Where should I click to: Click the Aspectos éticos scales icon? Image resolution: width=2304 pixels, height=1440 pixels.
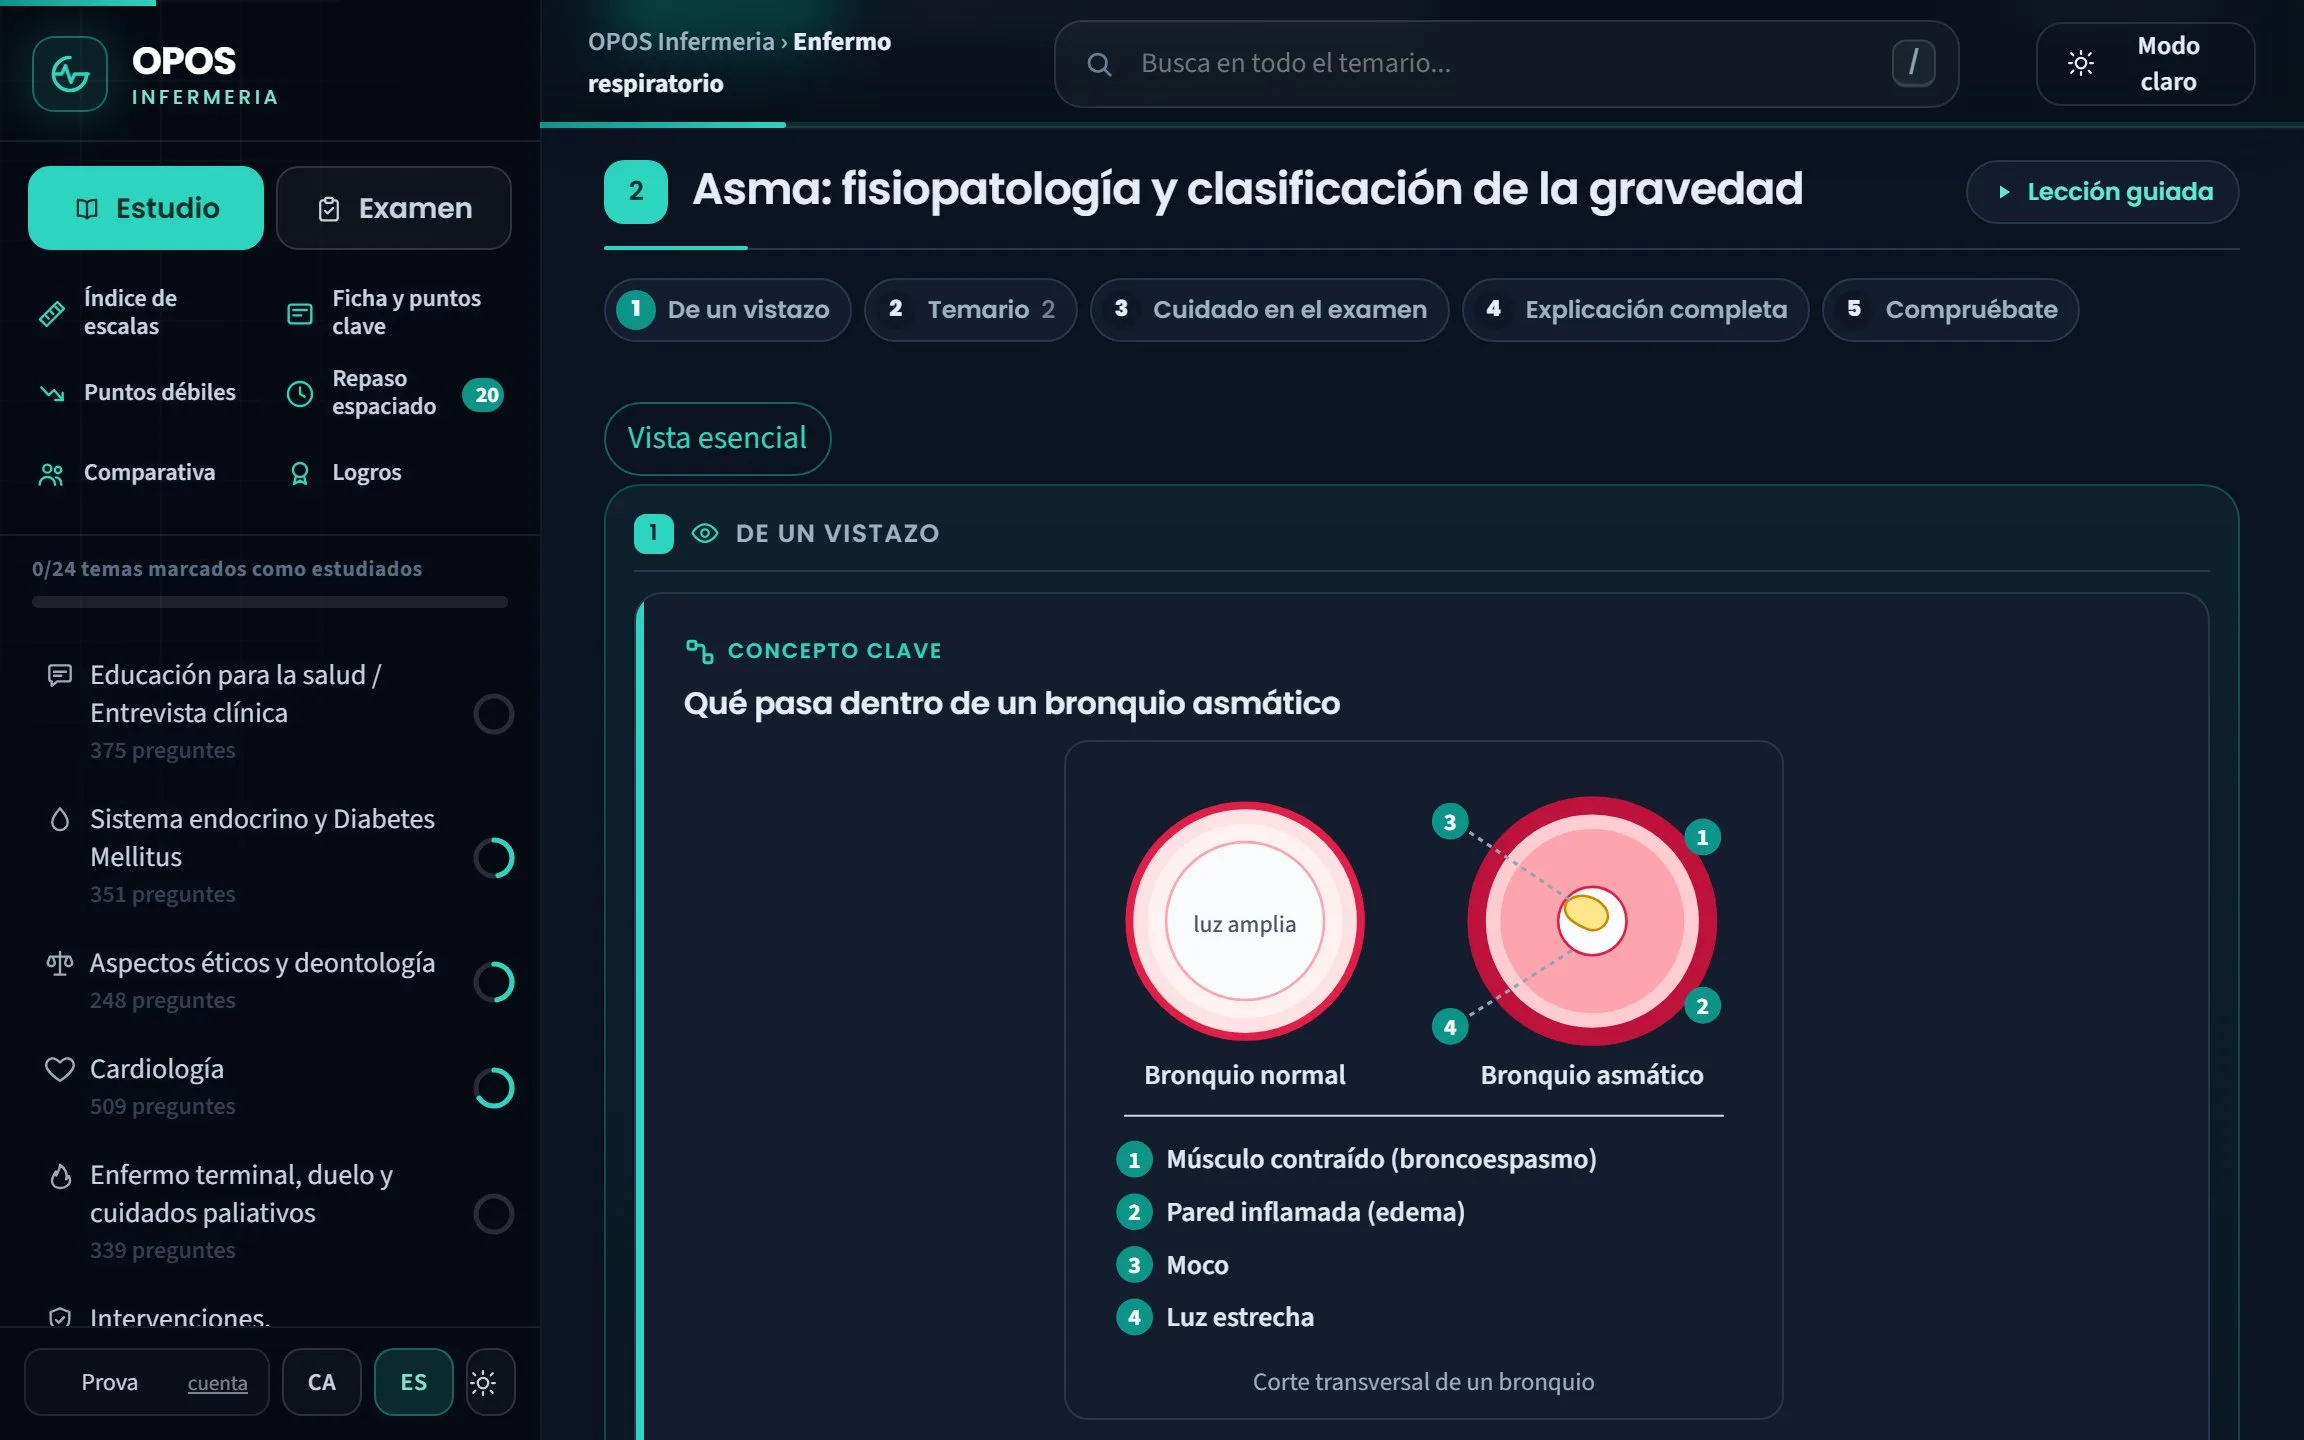(60, 963)
